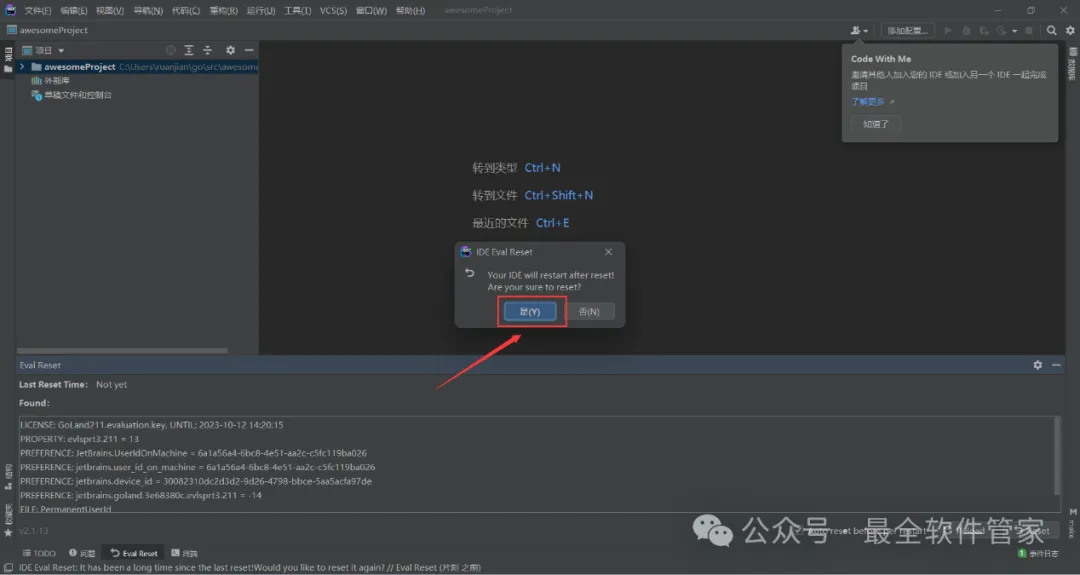Open Eval Reset panel settings gear

click(1037, 365)
